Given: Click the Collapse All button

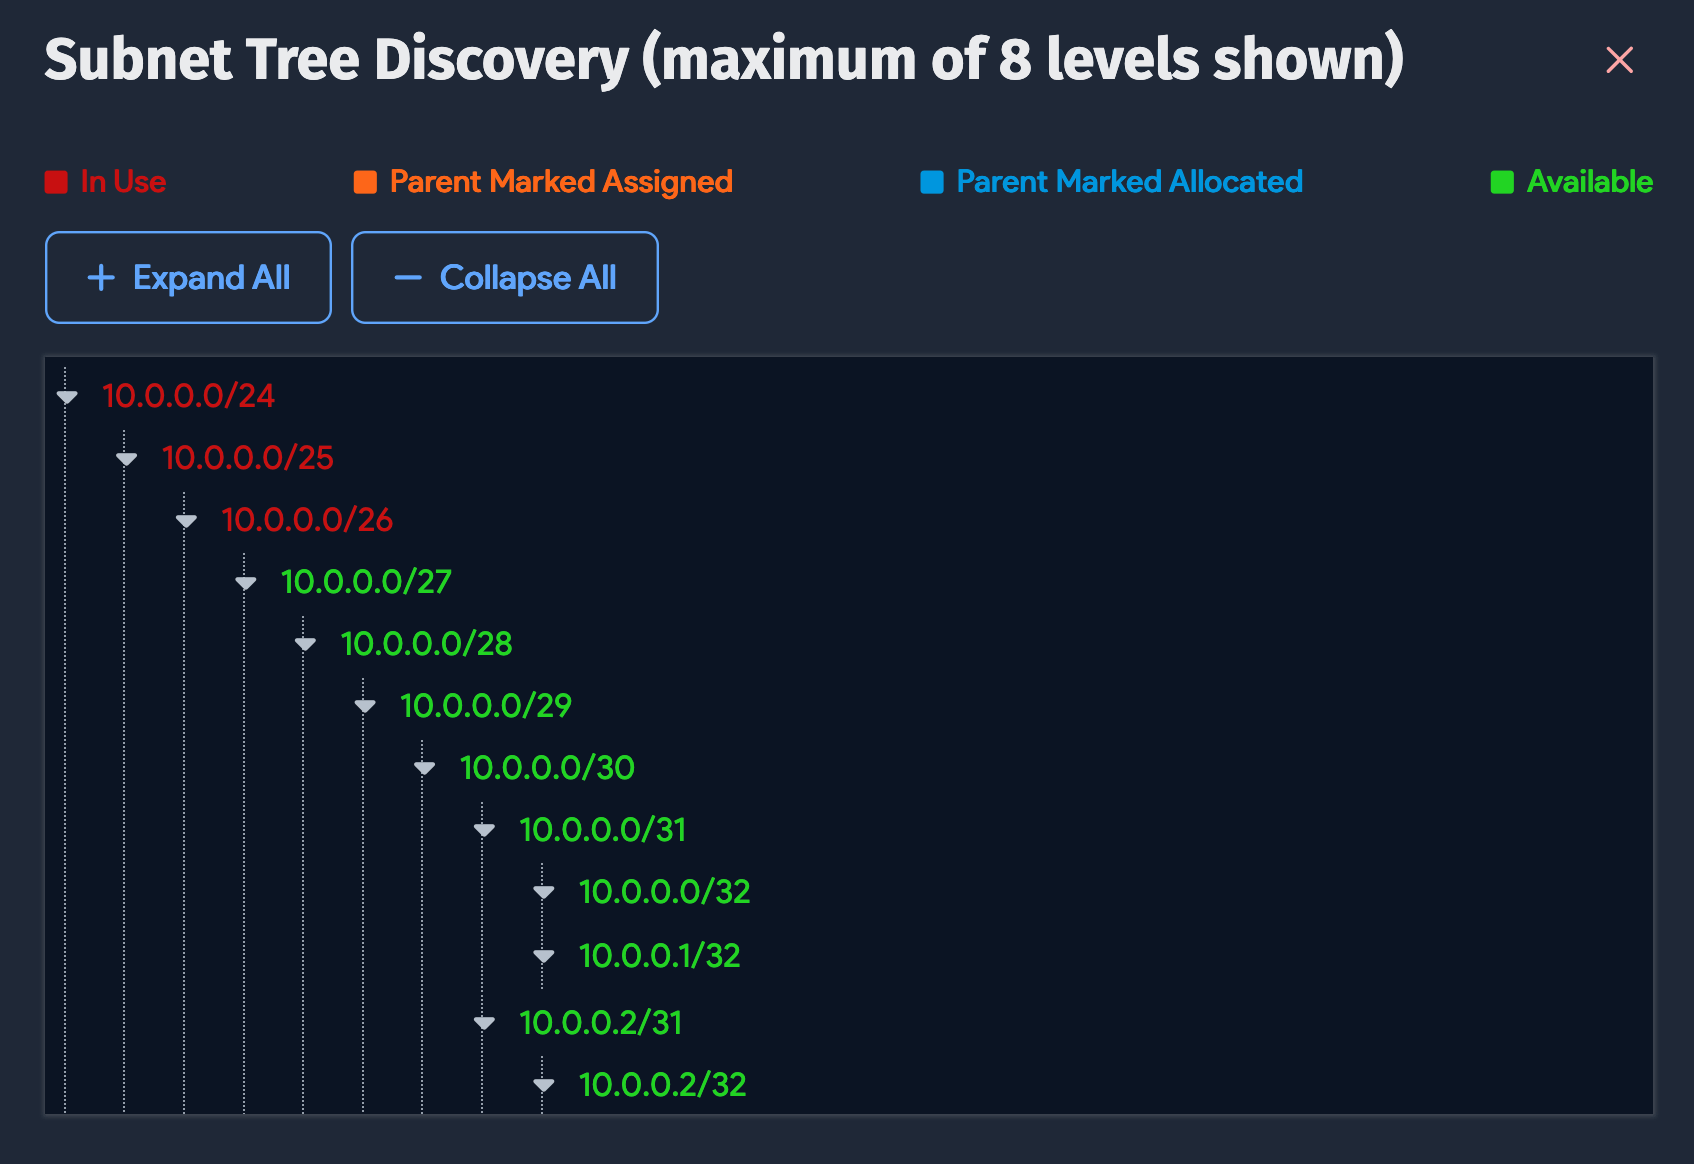Looking at the screenshot, I should (504, 277).
